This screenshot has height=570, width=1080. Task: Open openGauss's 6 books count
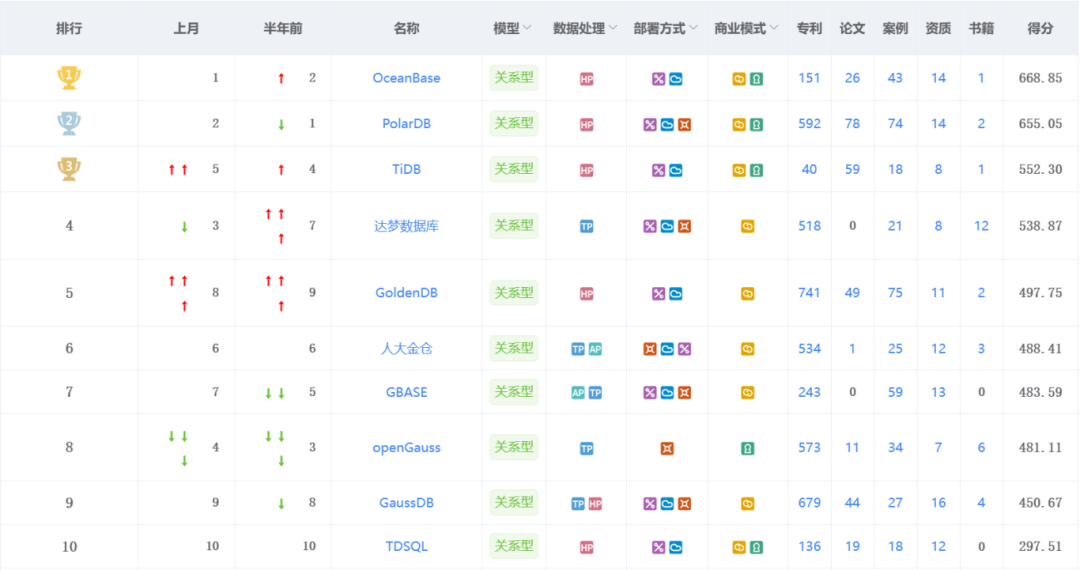[982, 447]
